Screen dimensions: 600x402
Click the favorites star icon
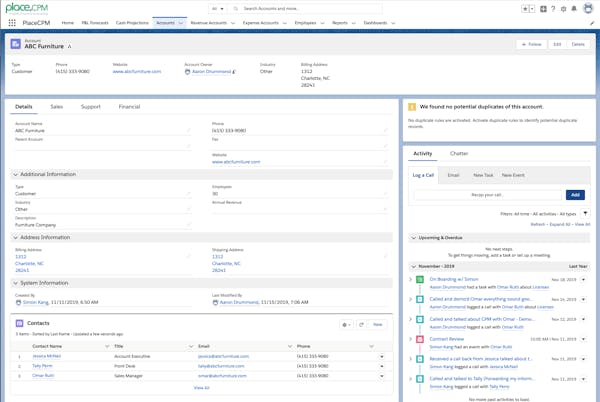coord(526,7)
